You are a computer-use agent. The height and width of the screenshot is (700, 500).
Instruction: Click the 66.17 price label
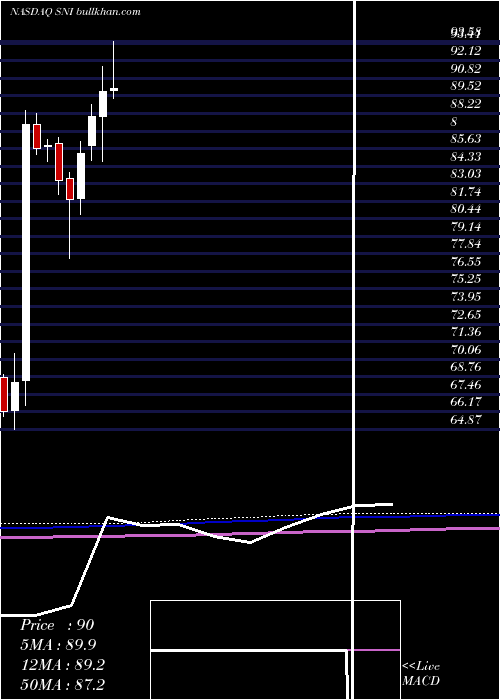click(x=466, y=402)
